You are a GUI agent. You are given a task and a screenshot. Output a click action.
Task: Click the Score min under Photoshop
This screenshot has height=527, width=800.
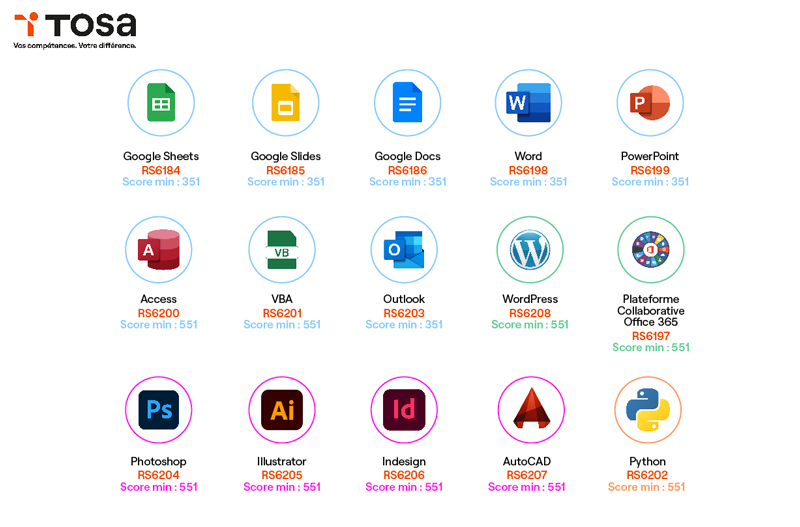pyautogui.click(x=159, y=487)
